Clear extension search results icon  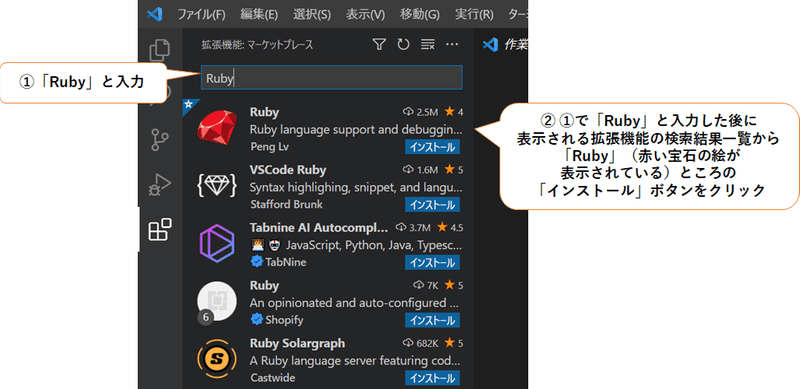tap(427, 45)
